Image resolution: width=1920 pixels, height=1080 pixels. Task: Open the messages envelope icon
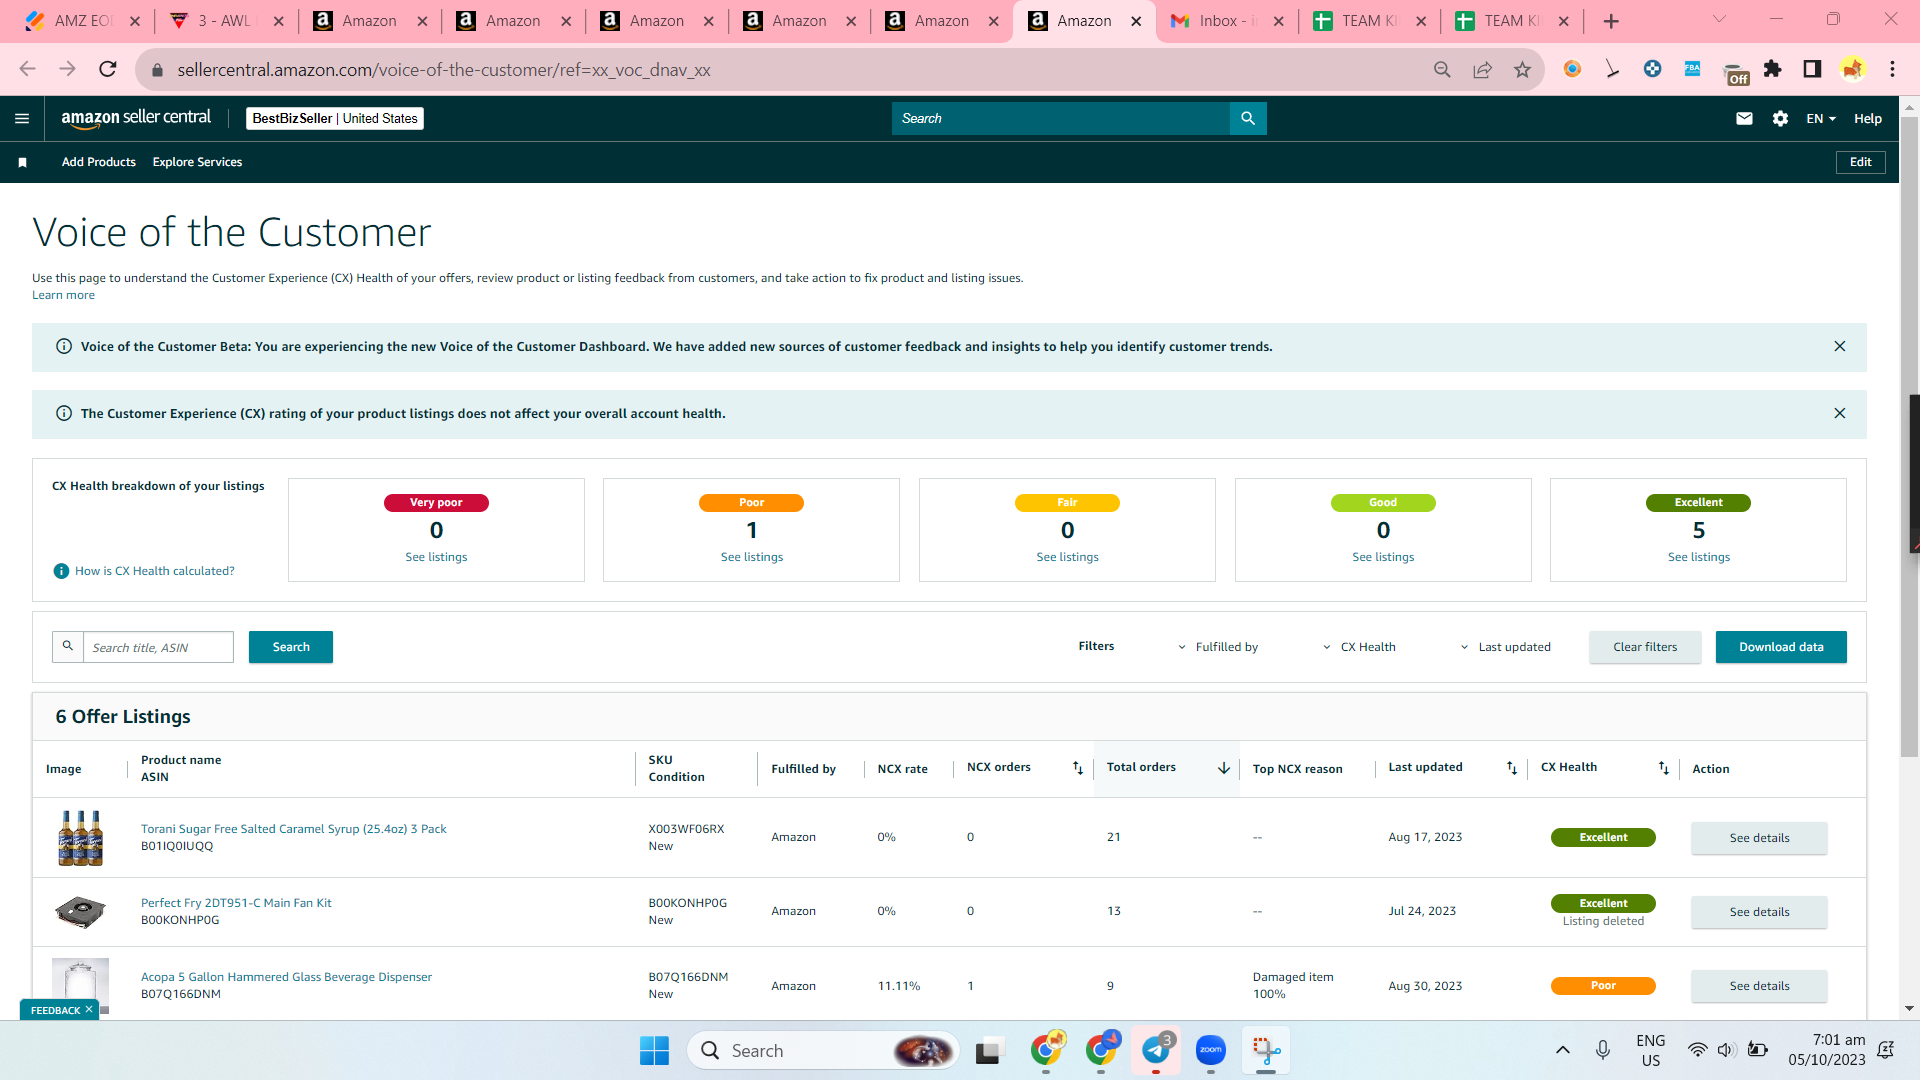pyautogui.click(x=1744, y=118)
